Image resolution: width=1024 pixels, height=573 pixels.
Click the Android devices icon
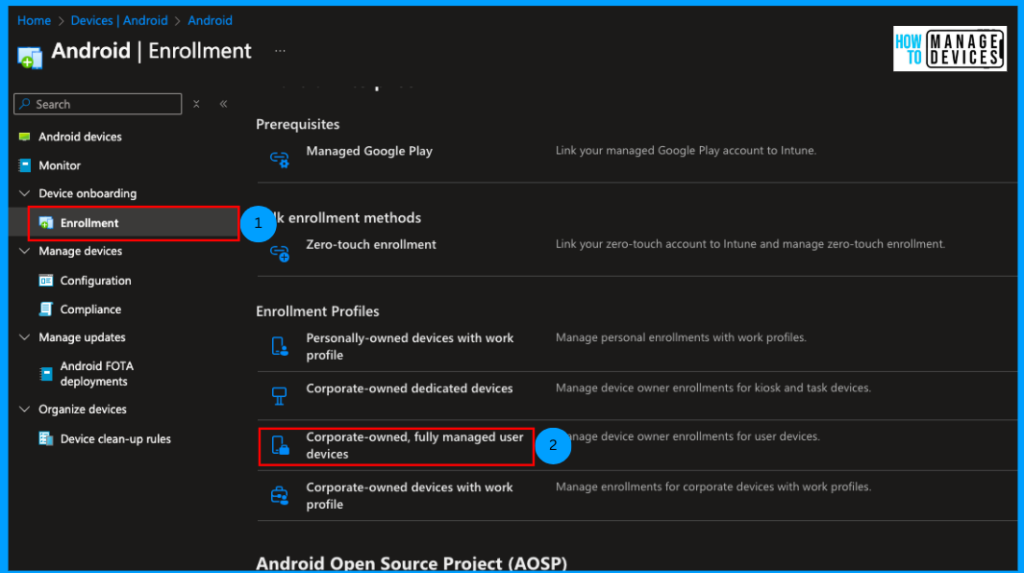click(x=25, y=137)
